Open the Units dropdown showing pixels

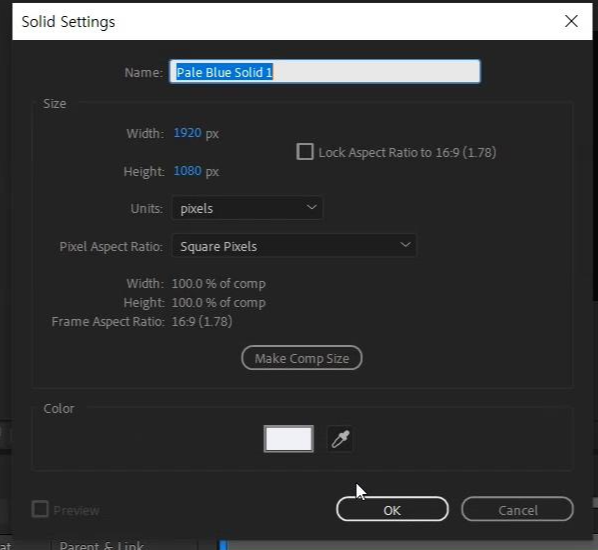coord(247,208)
